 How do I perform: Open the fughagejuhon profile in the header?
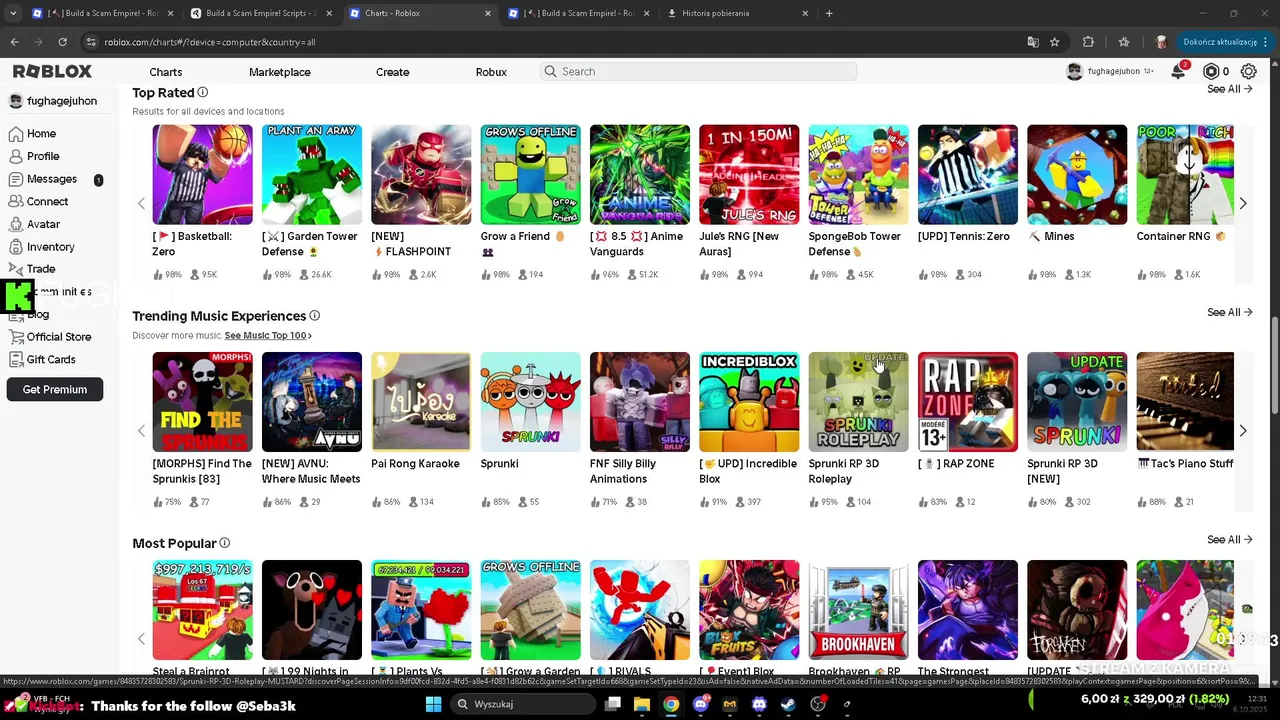click(1109, 71)
